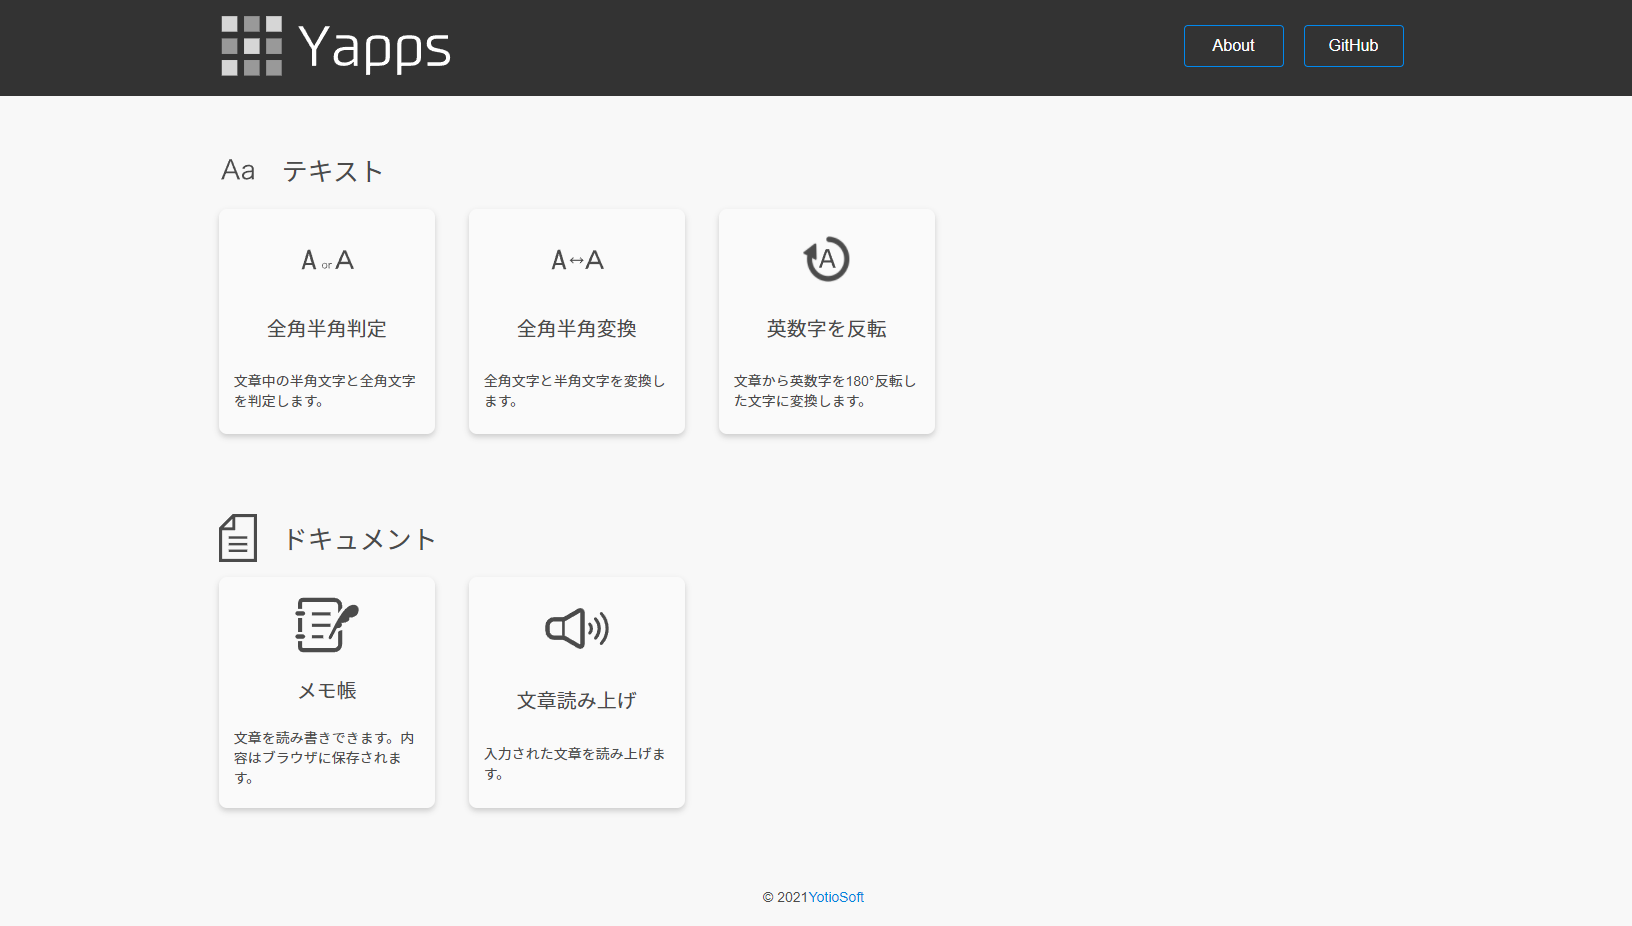Click the 全角半角変換 card description text
Screen dimensions: 1632x926
coord(575,391)
